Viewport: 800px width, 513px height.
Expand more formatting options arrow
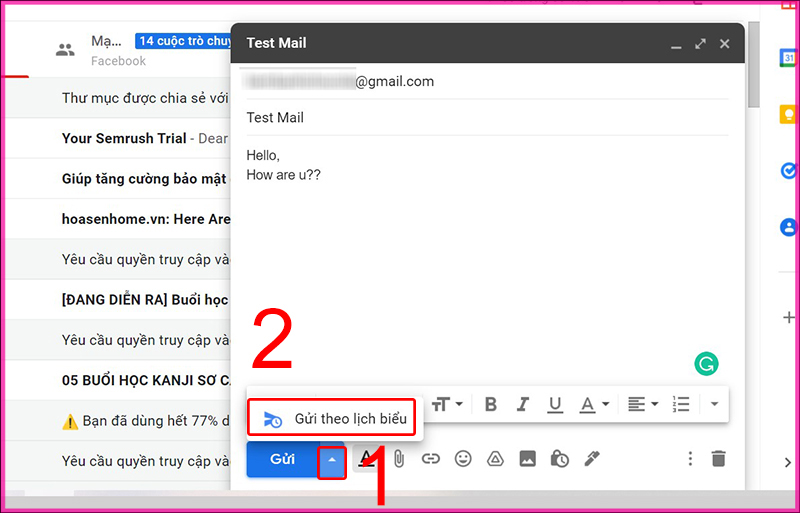point(714,405)
